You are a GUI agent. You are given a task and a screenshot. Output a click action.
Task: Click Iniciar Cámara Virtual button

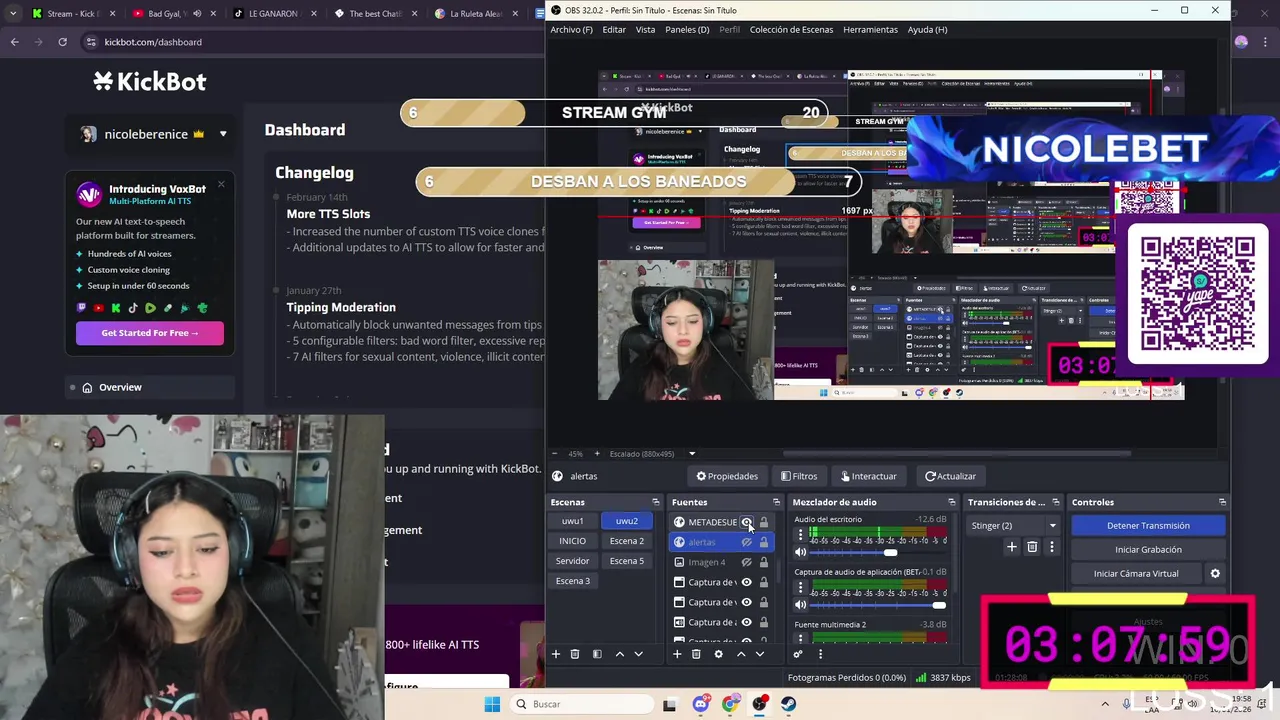(x=1136, y=574)
